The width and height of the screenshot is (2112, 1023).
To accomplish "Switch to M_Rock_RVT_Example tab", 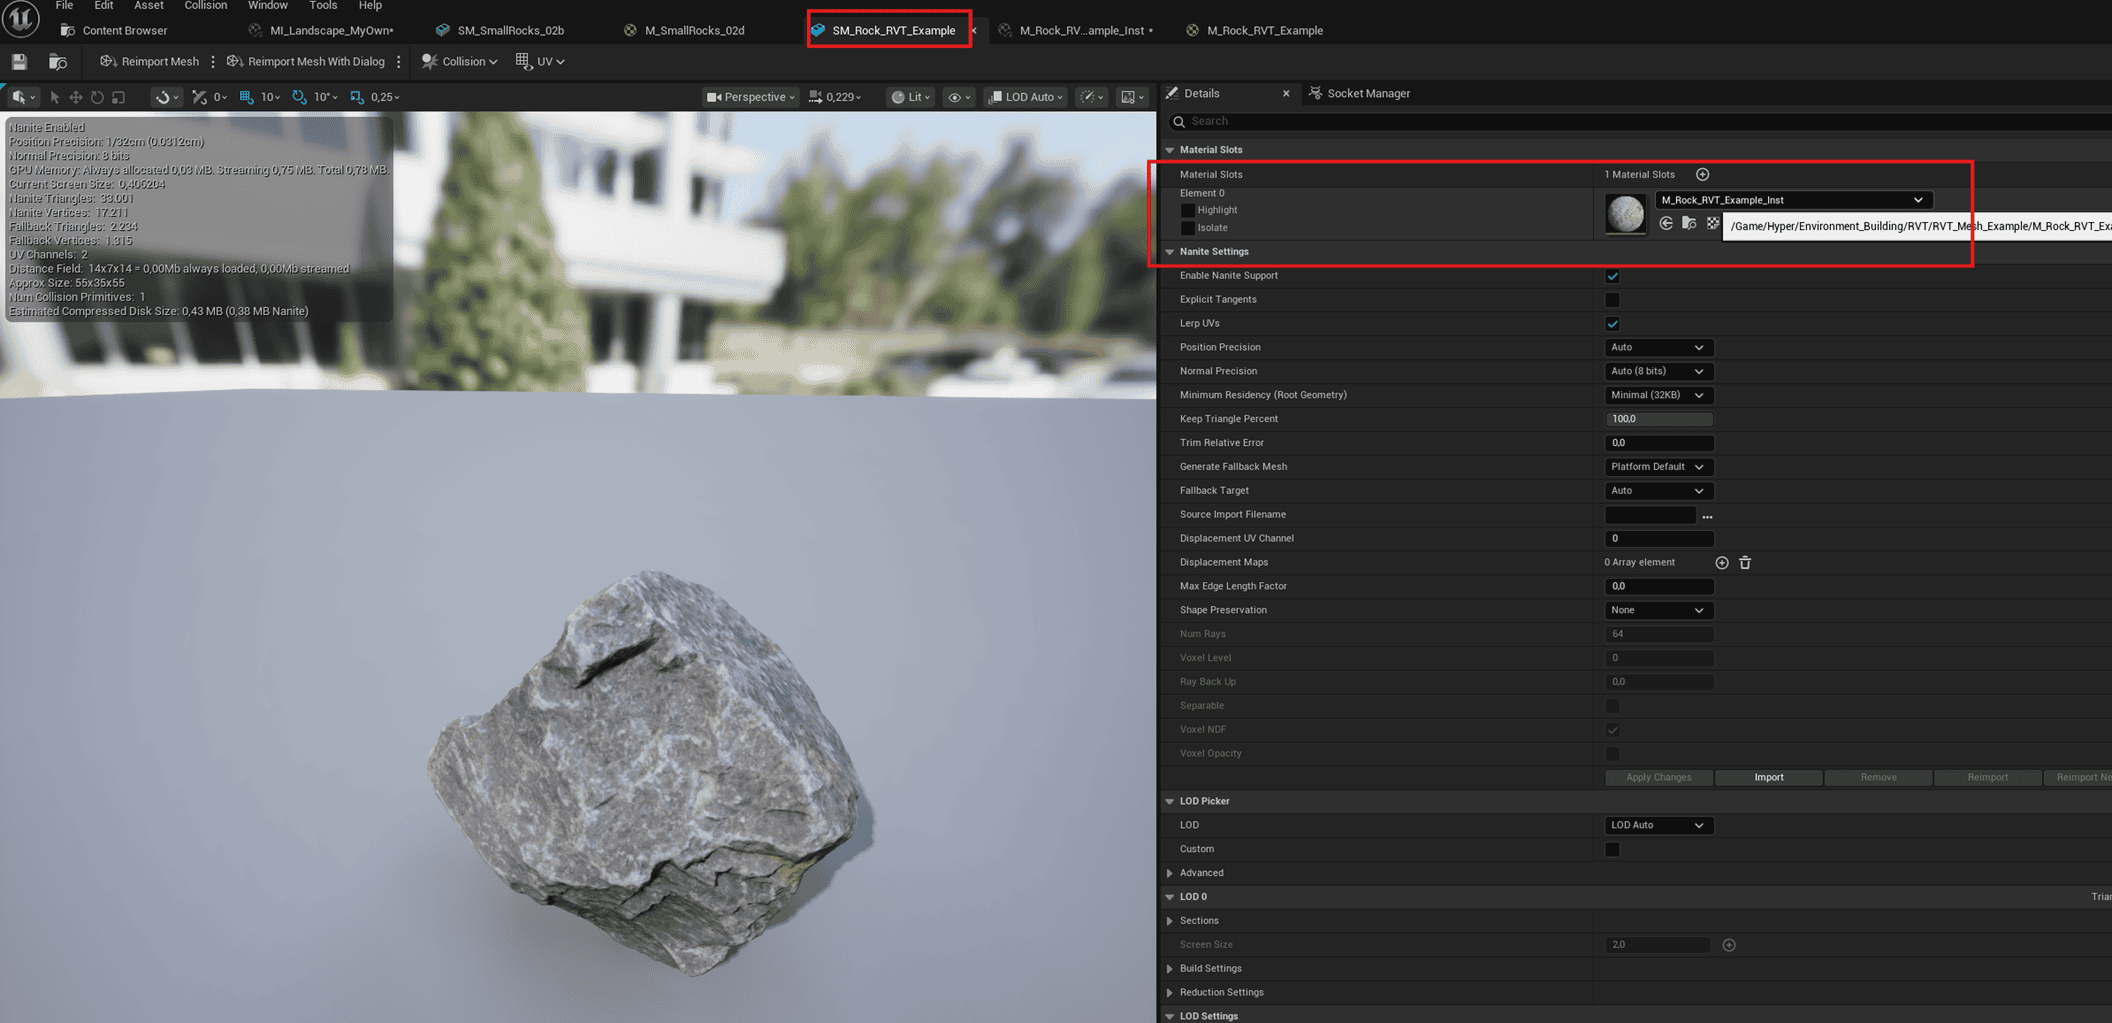I will (x=1255, y=30).
